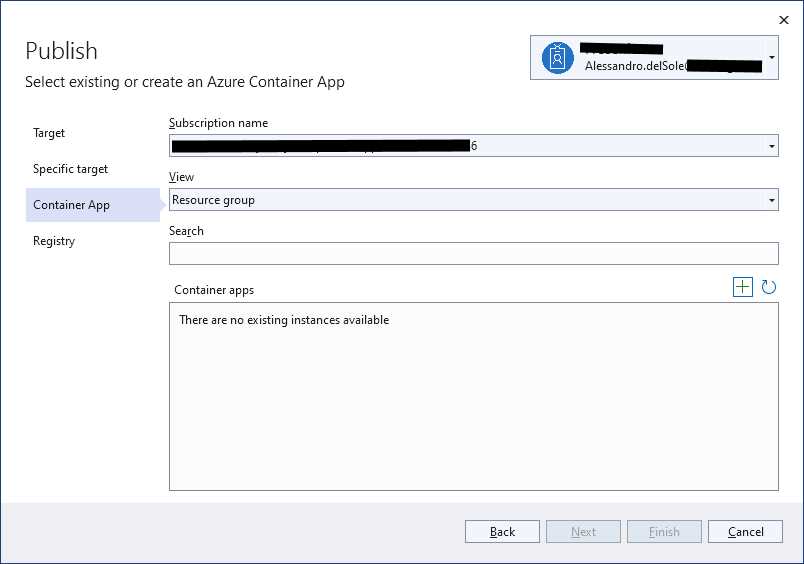This screenshot has height=564, width=804.
Task: Focus the Search input field
Action: (x=474, y=253)
